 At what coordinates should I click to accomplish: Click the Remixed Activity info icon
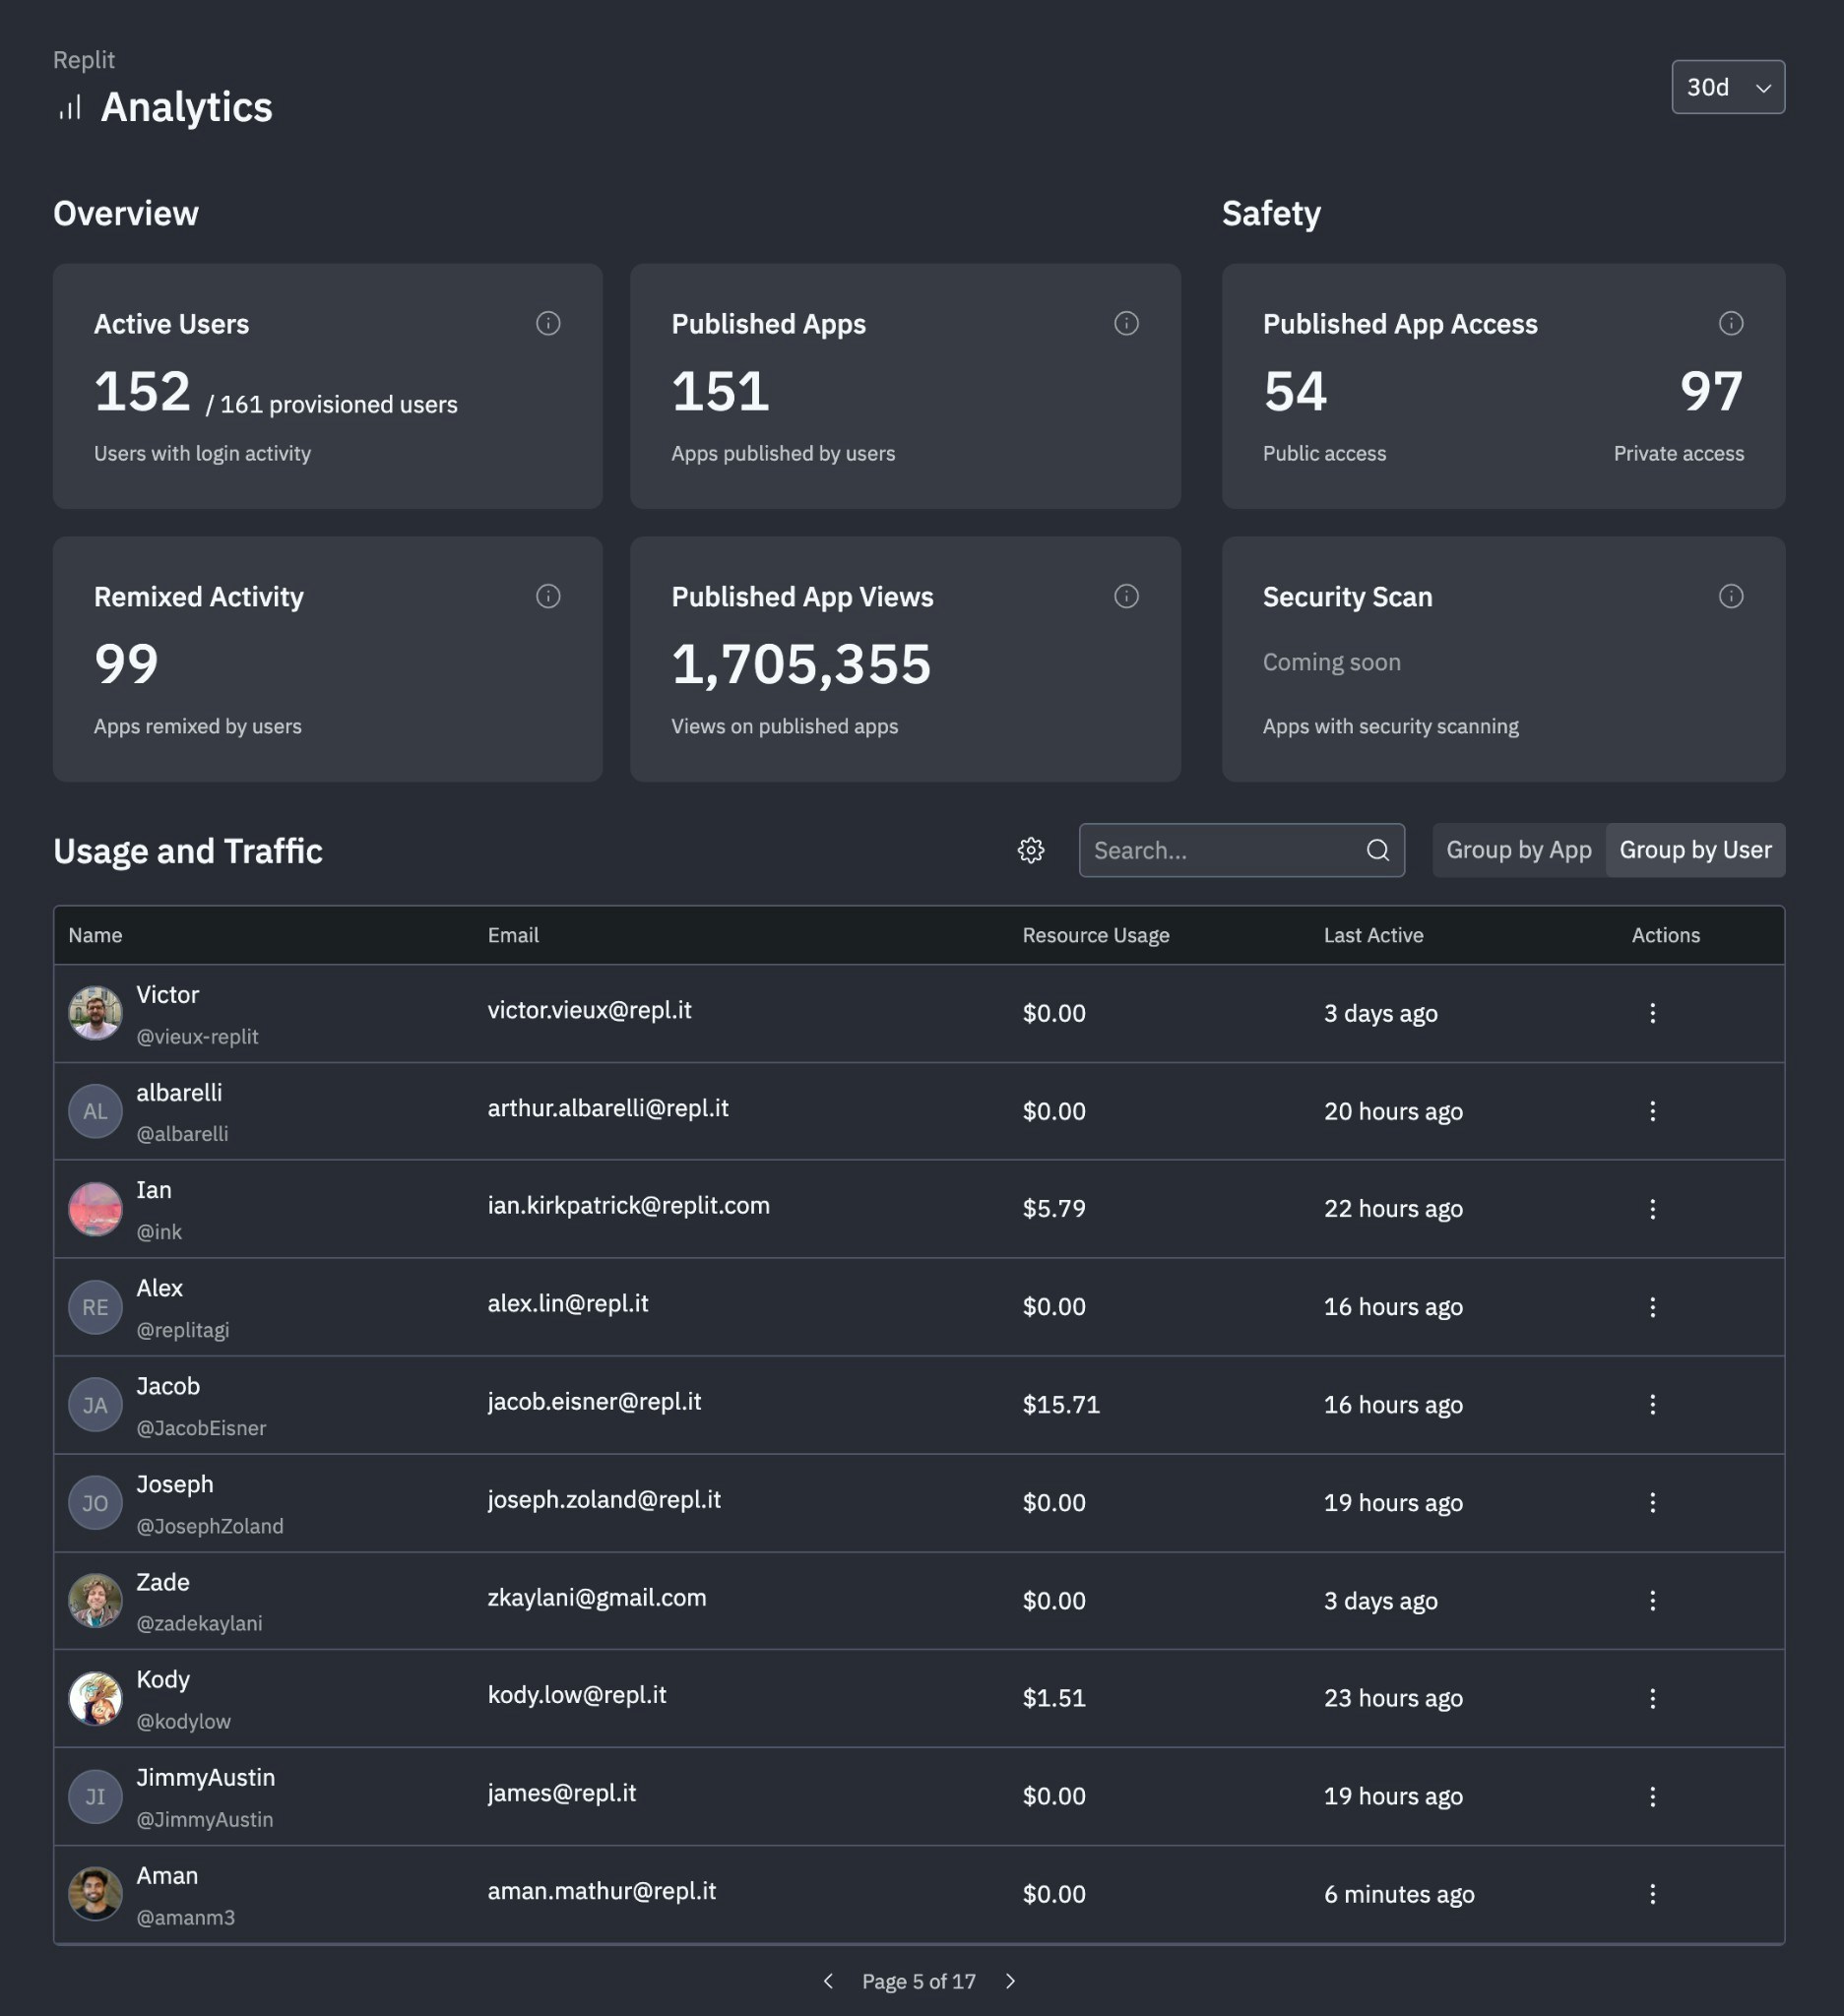coord(548,596)
